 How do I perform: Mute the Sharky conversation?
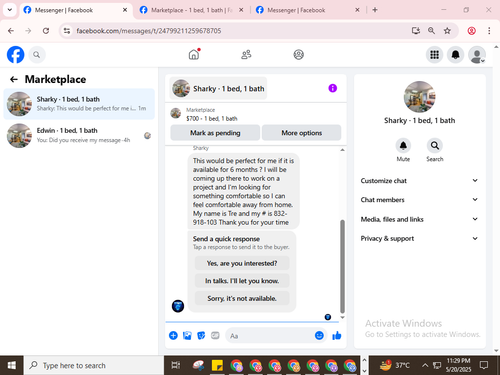[403, 146]
